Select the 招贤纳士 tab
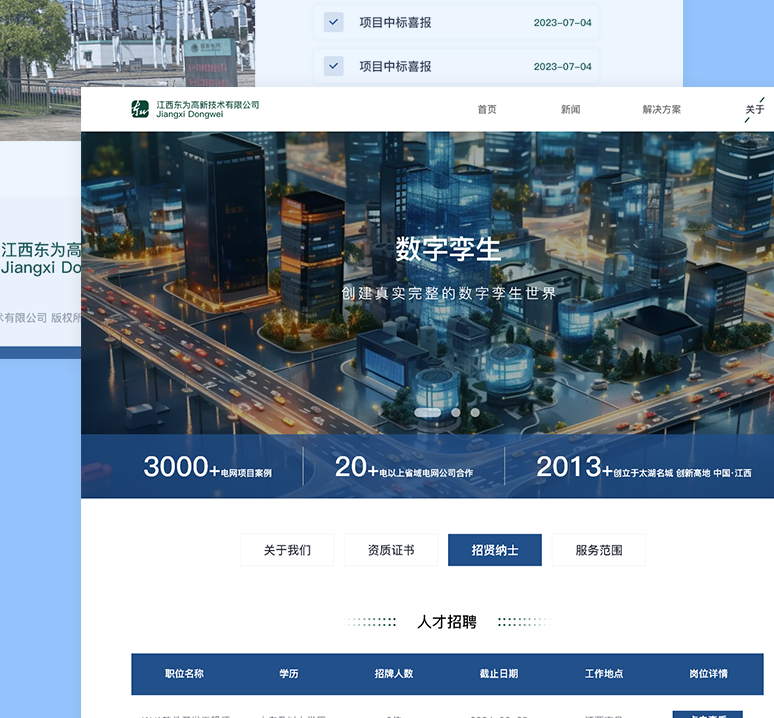 (495, 550)
